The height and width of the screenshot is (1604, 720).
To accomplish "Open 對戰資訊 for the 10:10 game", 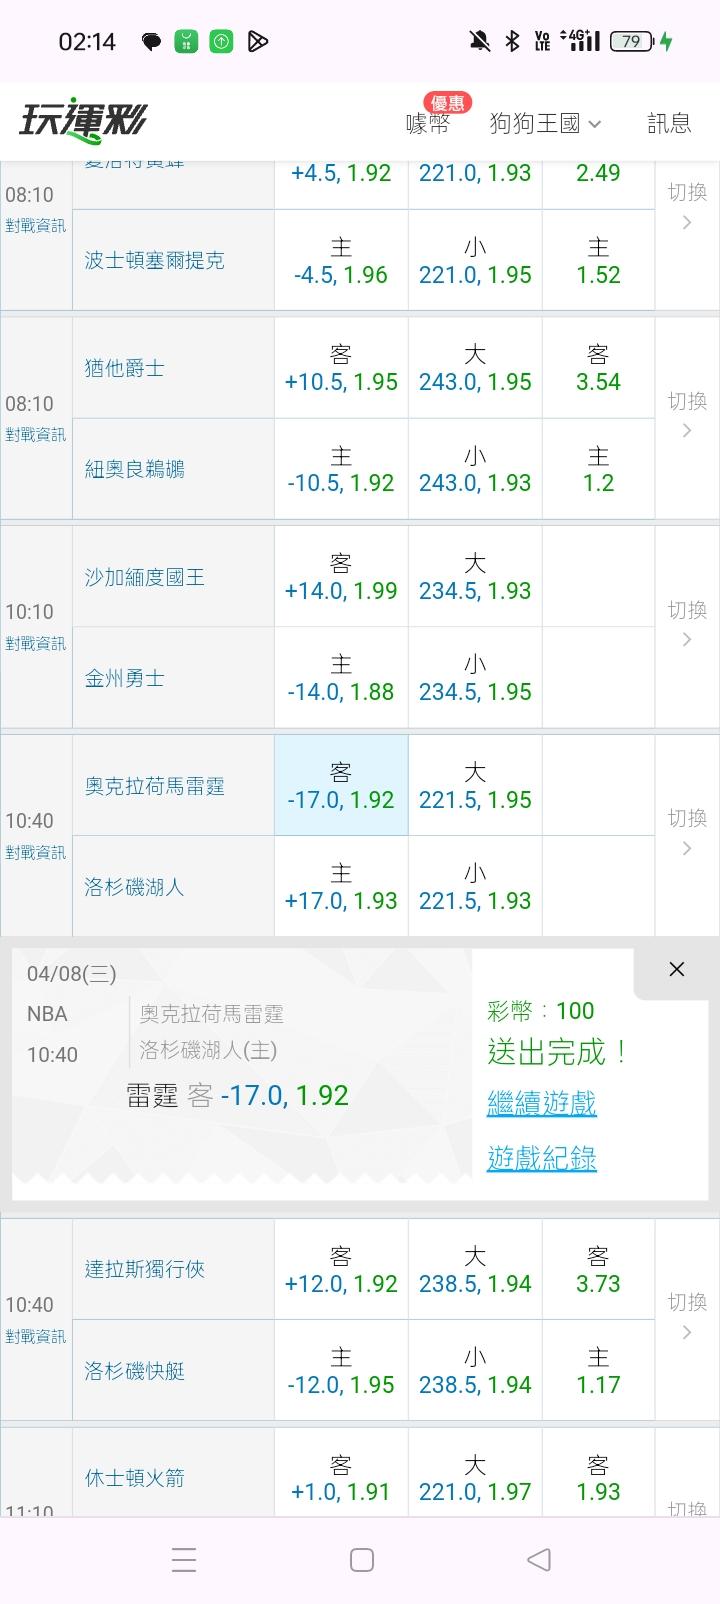I will click(x=36, y=644).
